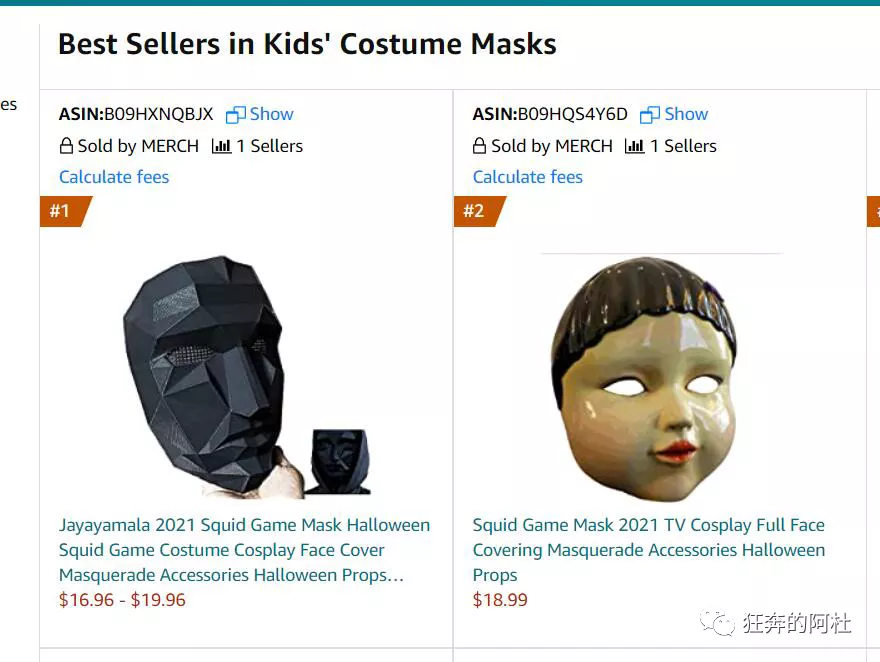Click the lock icon on the #1 product

[x=66, y=146]
